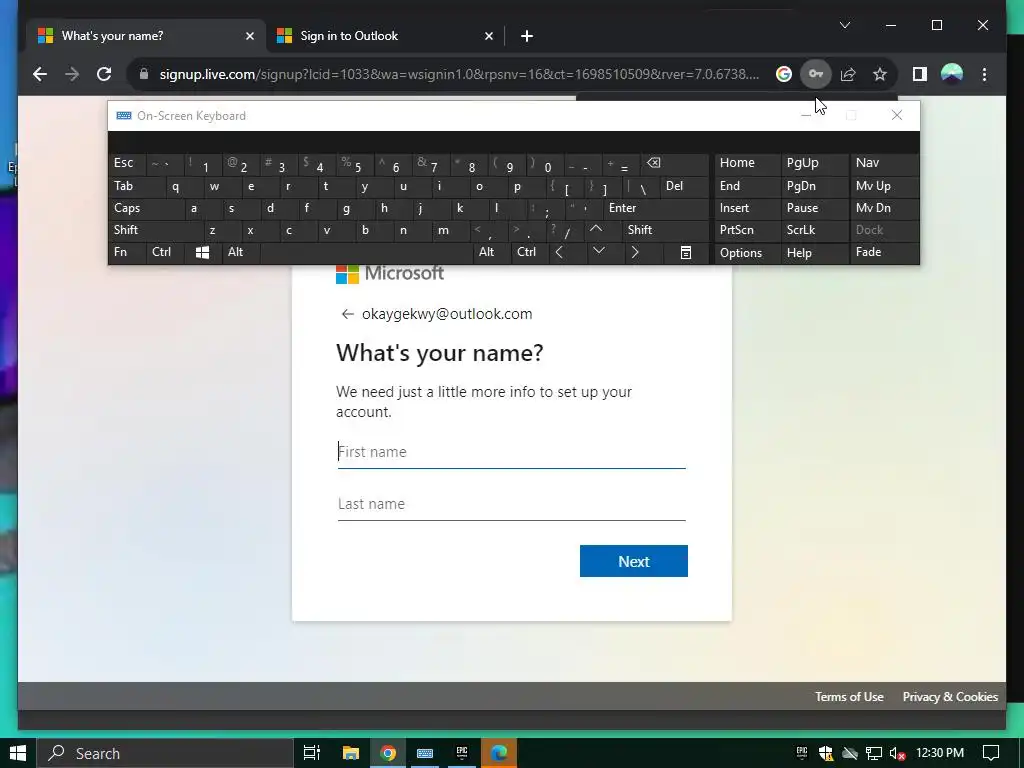Open the saved passwords key icon
Image resolution: width=1024 pixels, height=768 pixels.
tap(816, 74)
